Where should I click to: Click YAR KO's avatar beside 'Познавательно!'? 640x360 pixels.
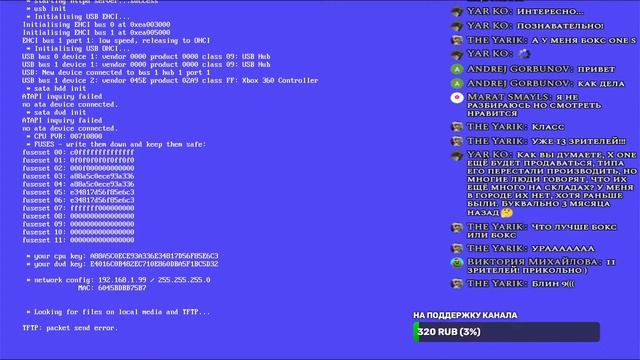457,26
